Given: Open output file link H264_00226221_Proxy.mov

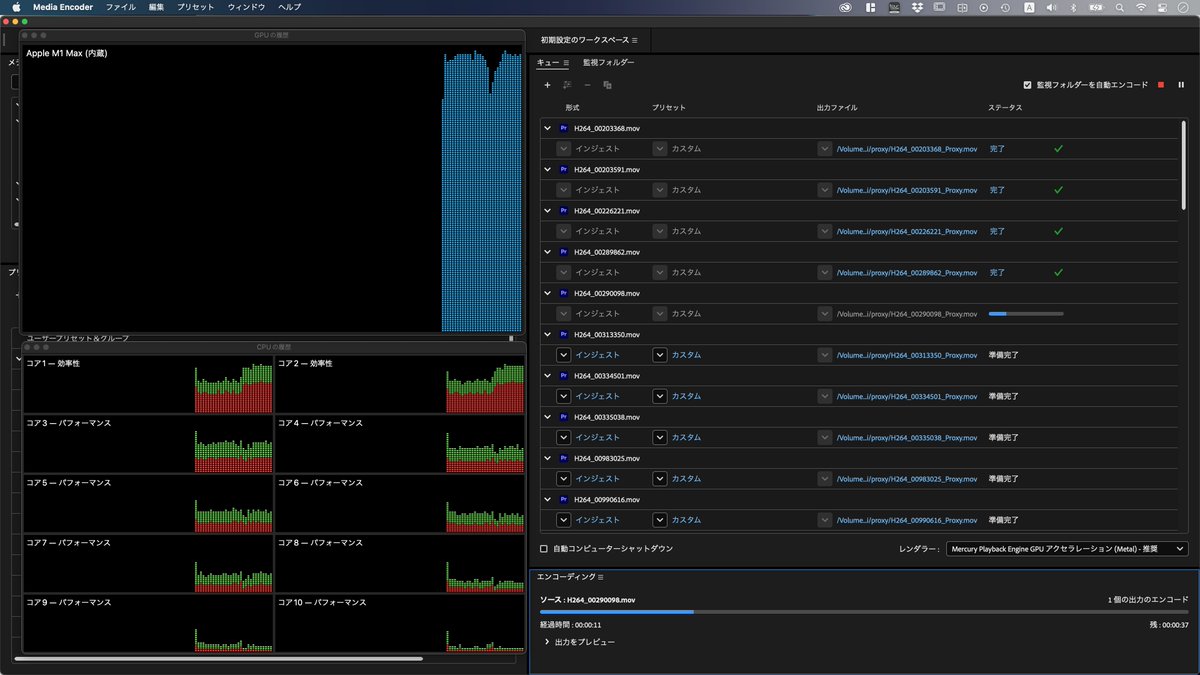Looking at the screenshot, I should [907, 231].
